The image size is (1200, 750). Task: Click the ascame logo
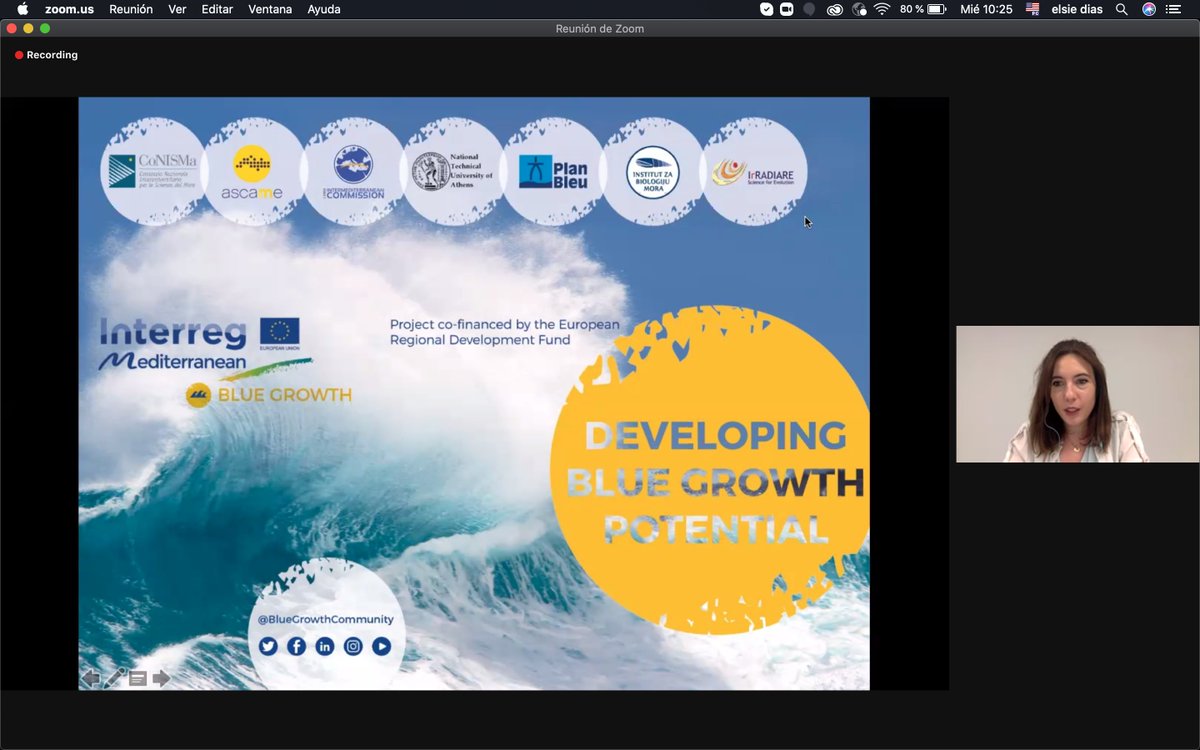tap(252, 172)
